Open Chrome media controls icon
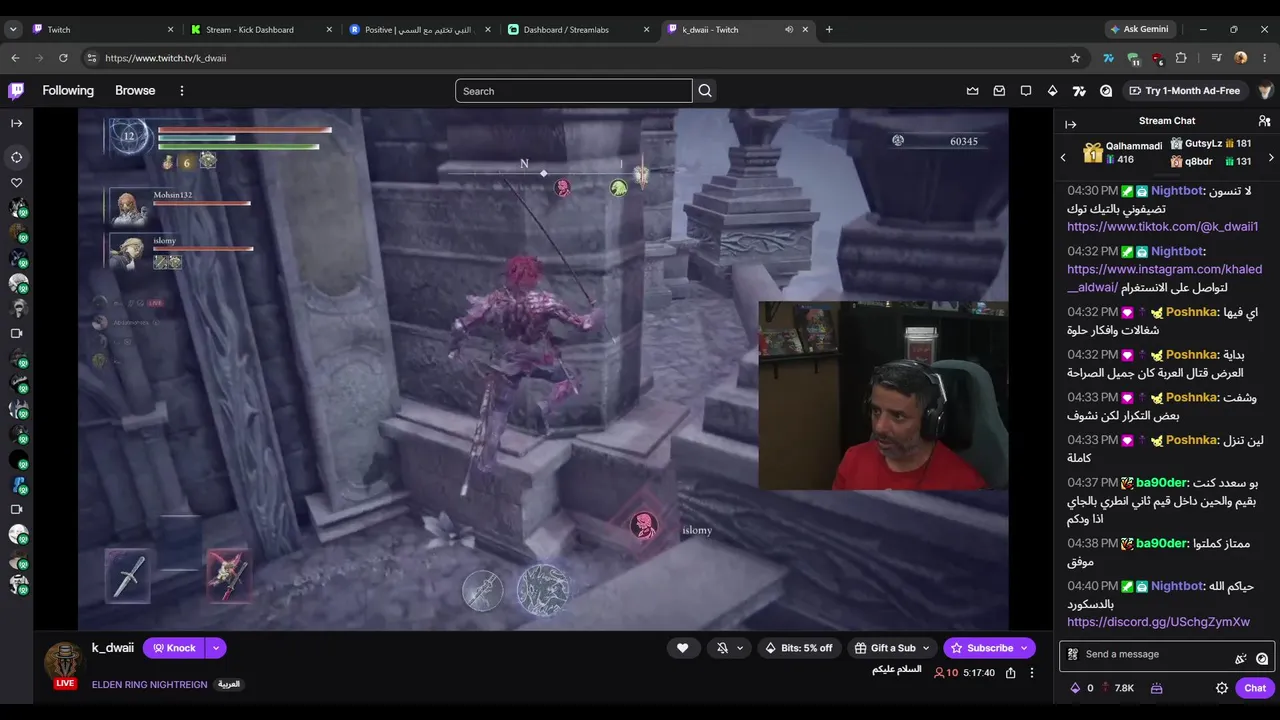This screenshot has width=1280, height=720. point(1216,58)
